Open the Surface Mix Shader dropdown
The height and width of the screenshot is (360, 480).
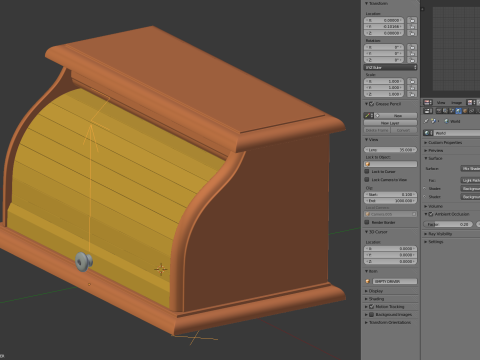pyautogui.click(x=470, y=169)
